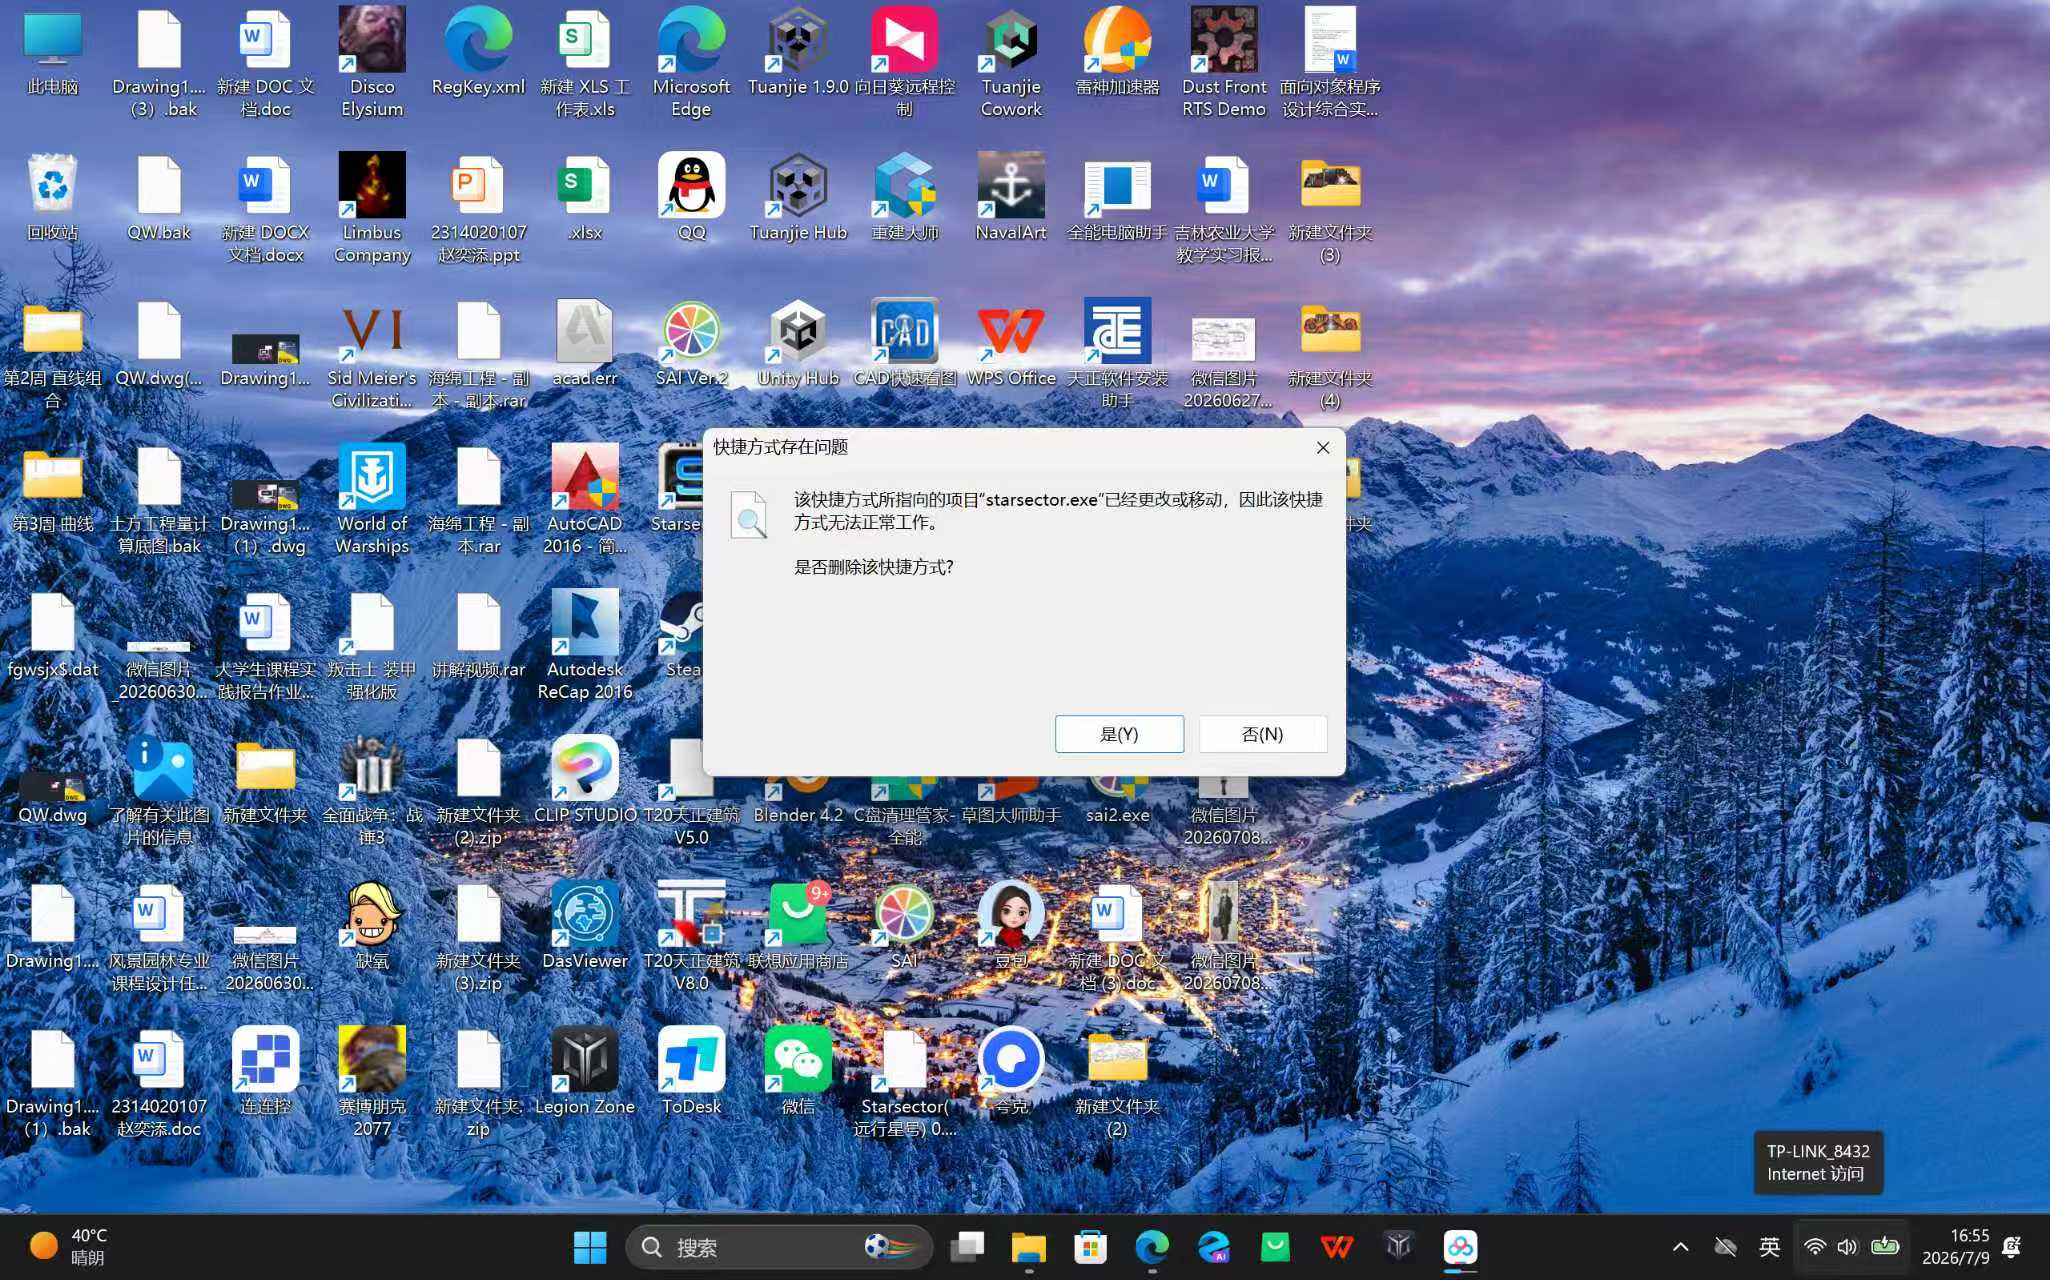This screenshot has height=1280, width=2050.
Task: Select the CAD快速看图 icon
Action: [x=904, y=344]
